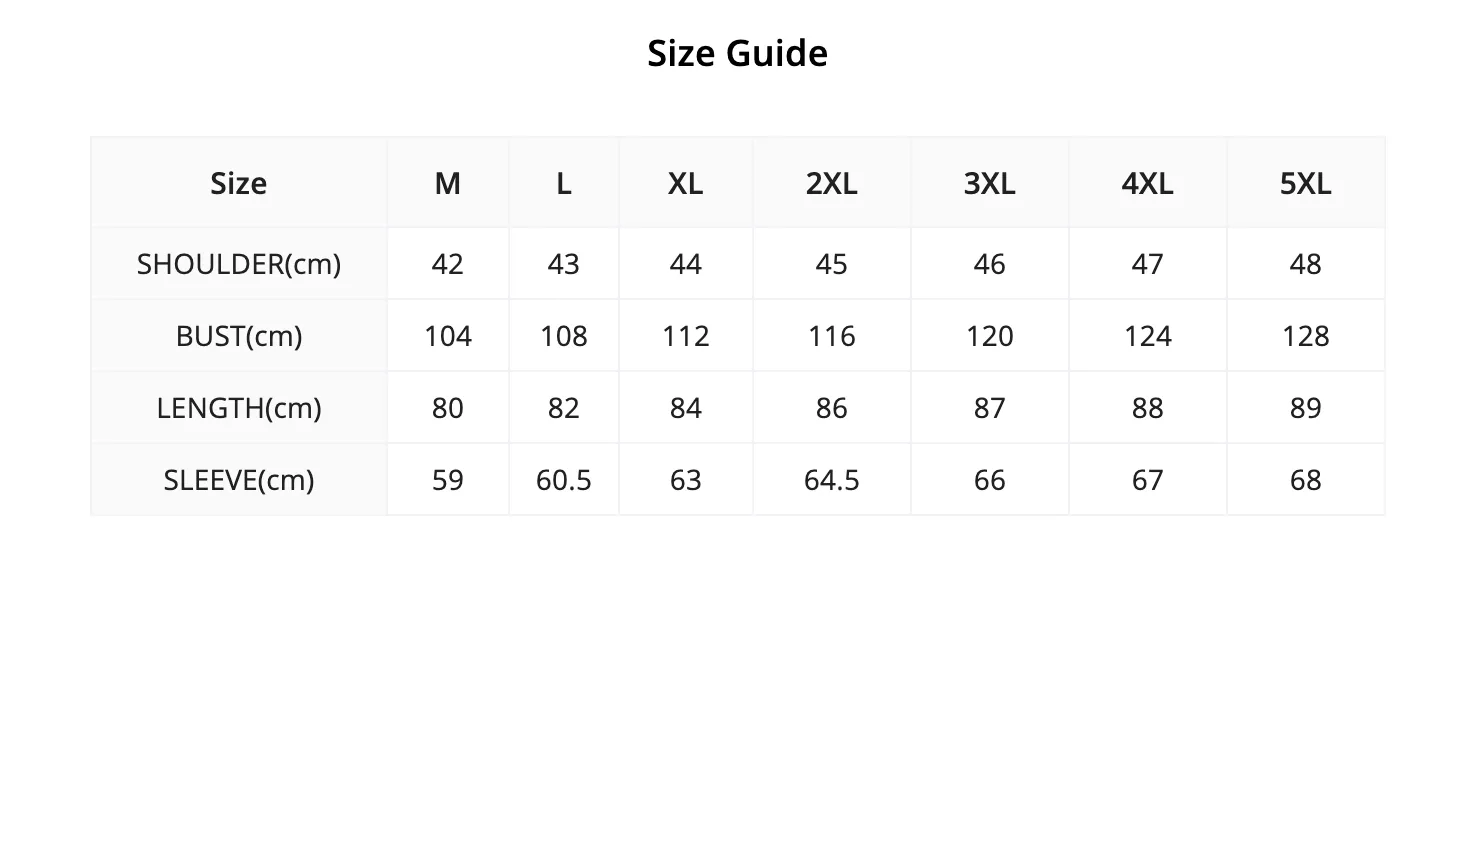Select the LENGTH(cm) row label

(239, 408)
